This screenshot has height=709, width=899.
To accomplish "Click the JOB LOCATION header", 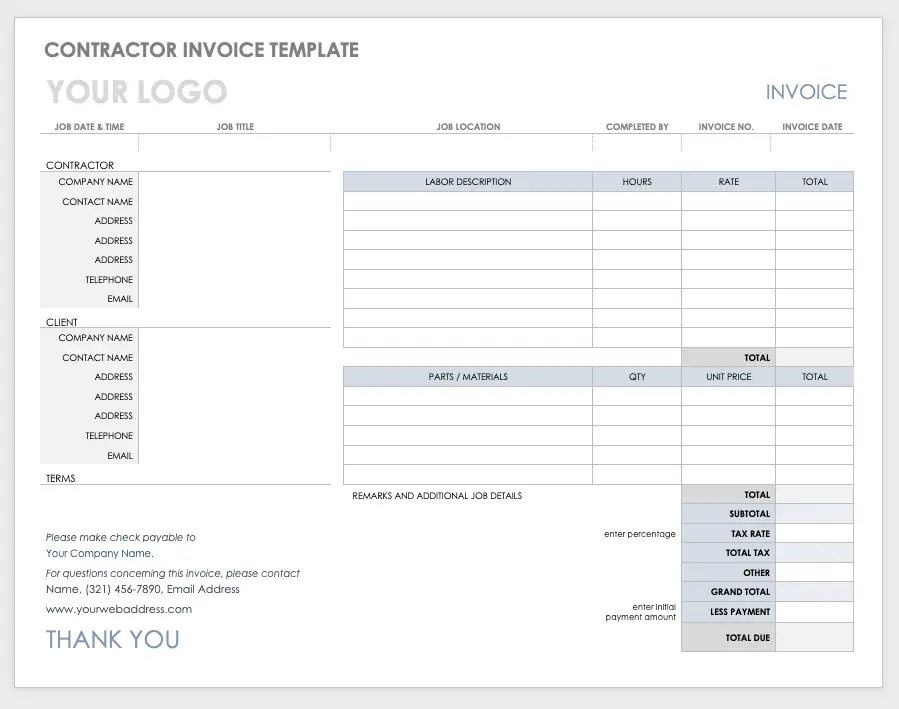I will click(468, 127).
